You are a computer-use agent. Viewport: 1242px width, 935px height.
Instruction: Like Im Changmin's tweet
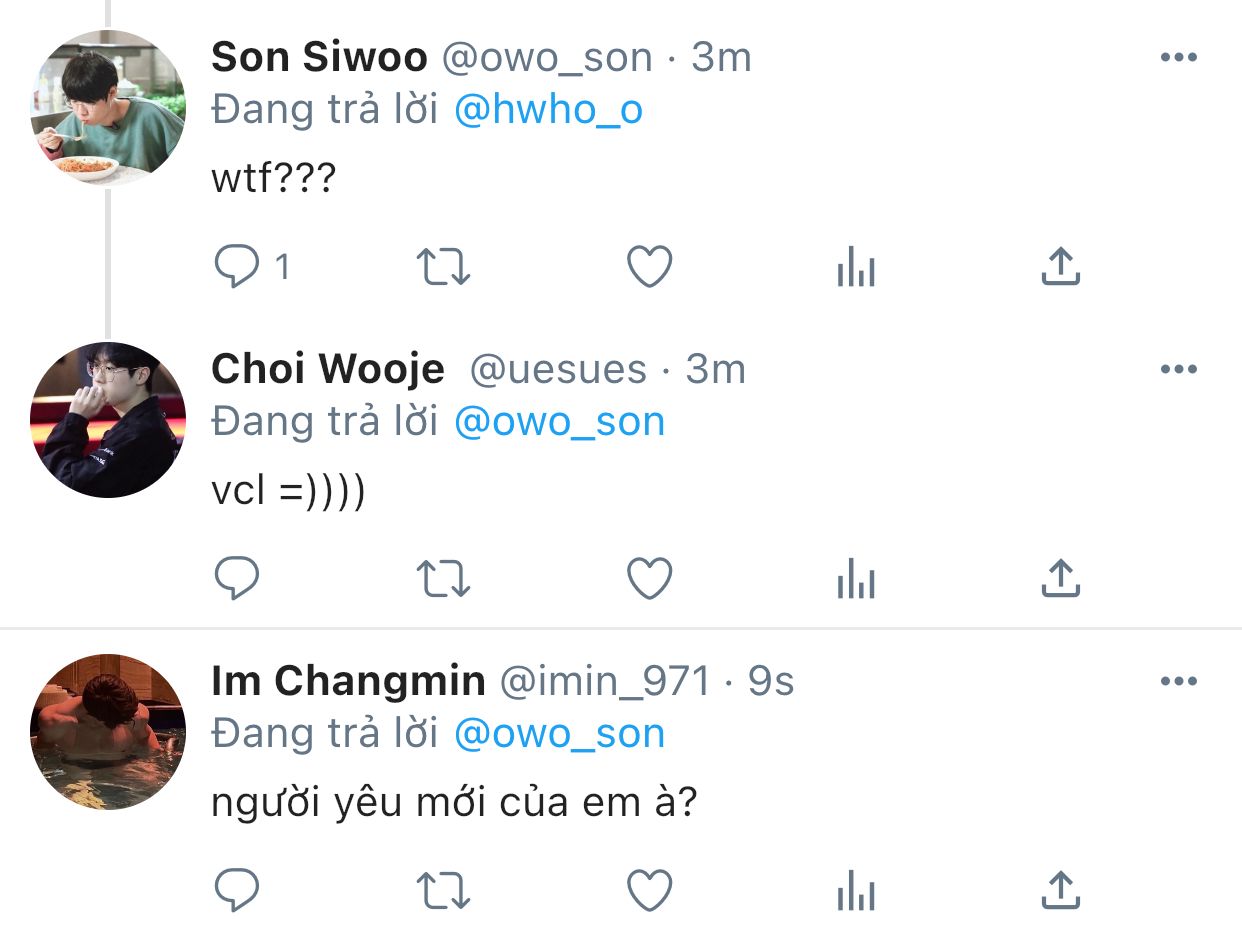[x=649, y=889]
